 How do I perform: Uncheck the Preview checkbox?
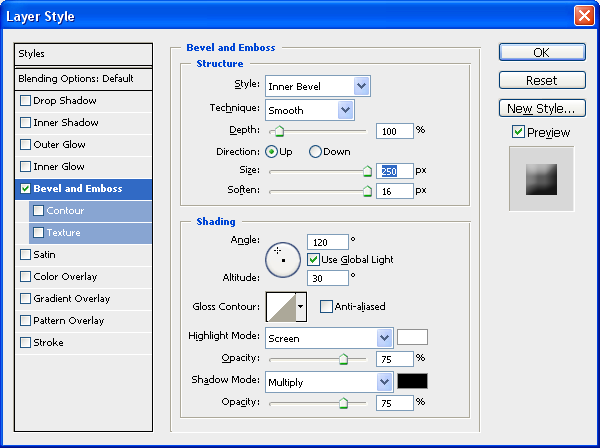click(x=518, y=132)
